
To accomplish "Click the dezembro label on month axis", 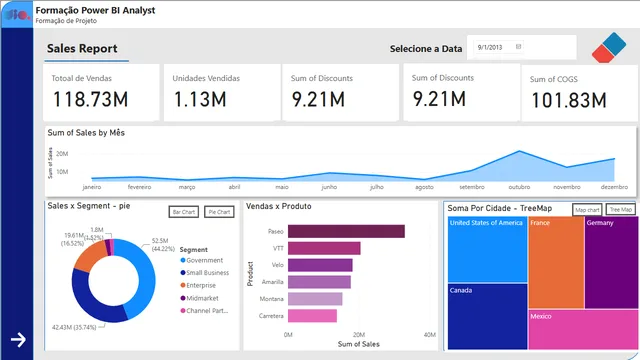I will (x=614, y=187).
